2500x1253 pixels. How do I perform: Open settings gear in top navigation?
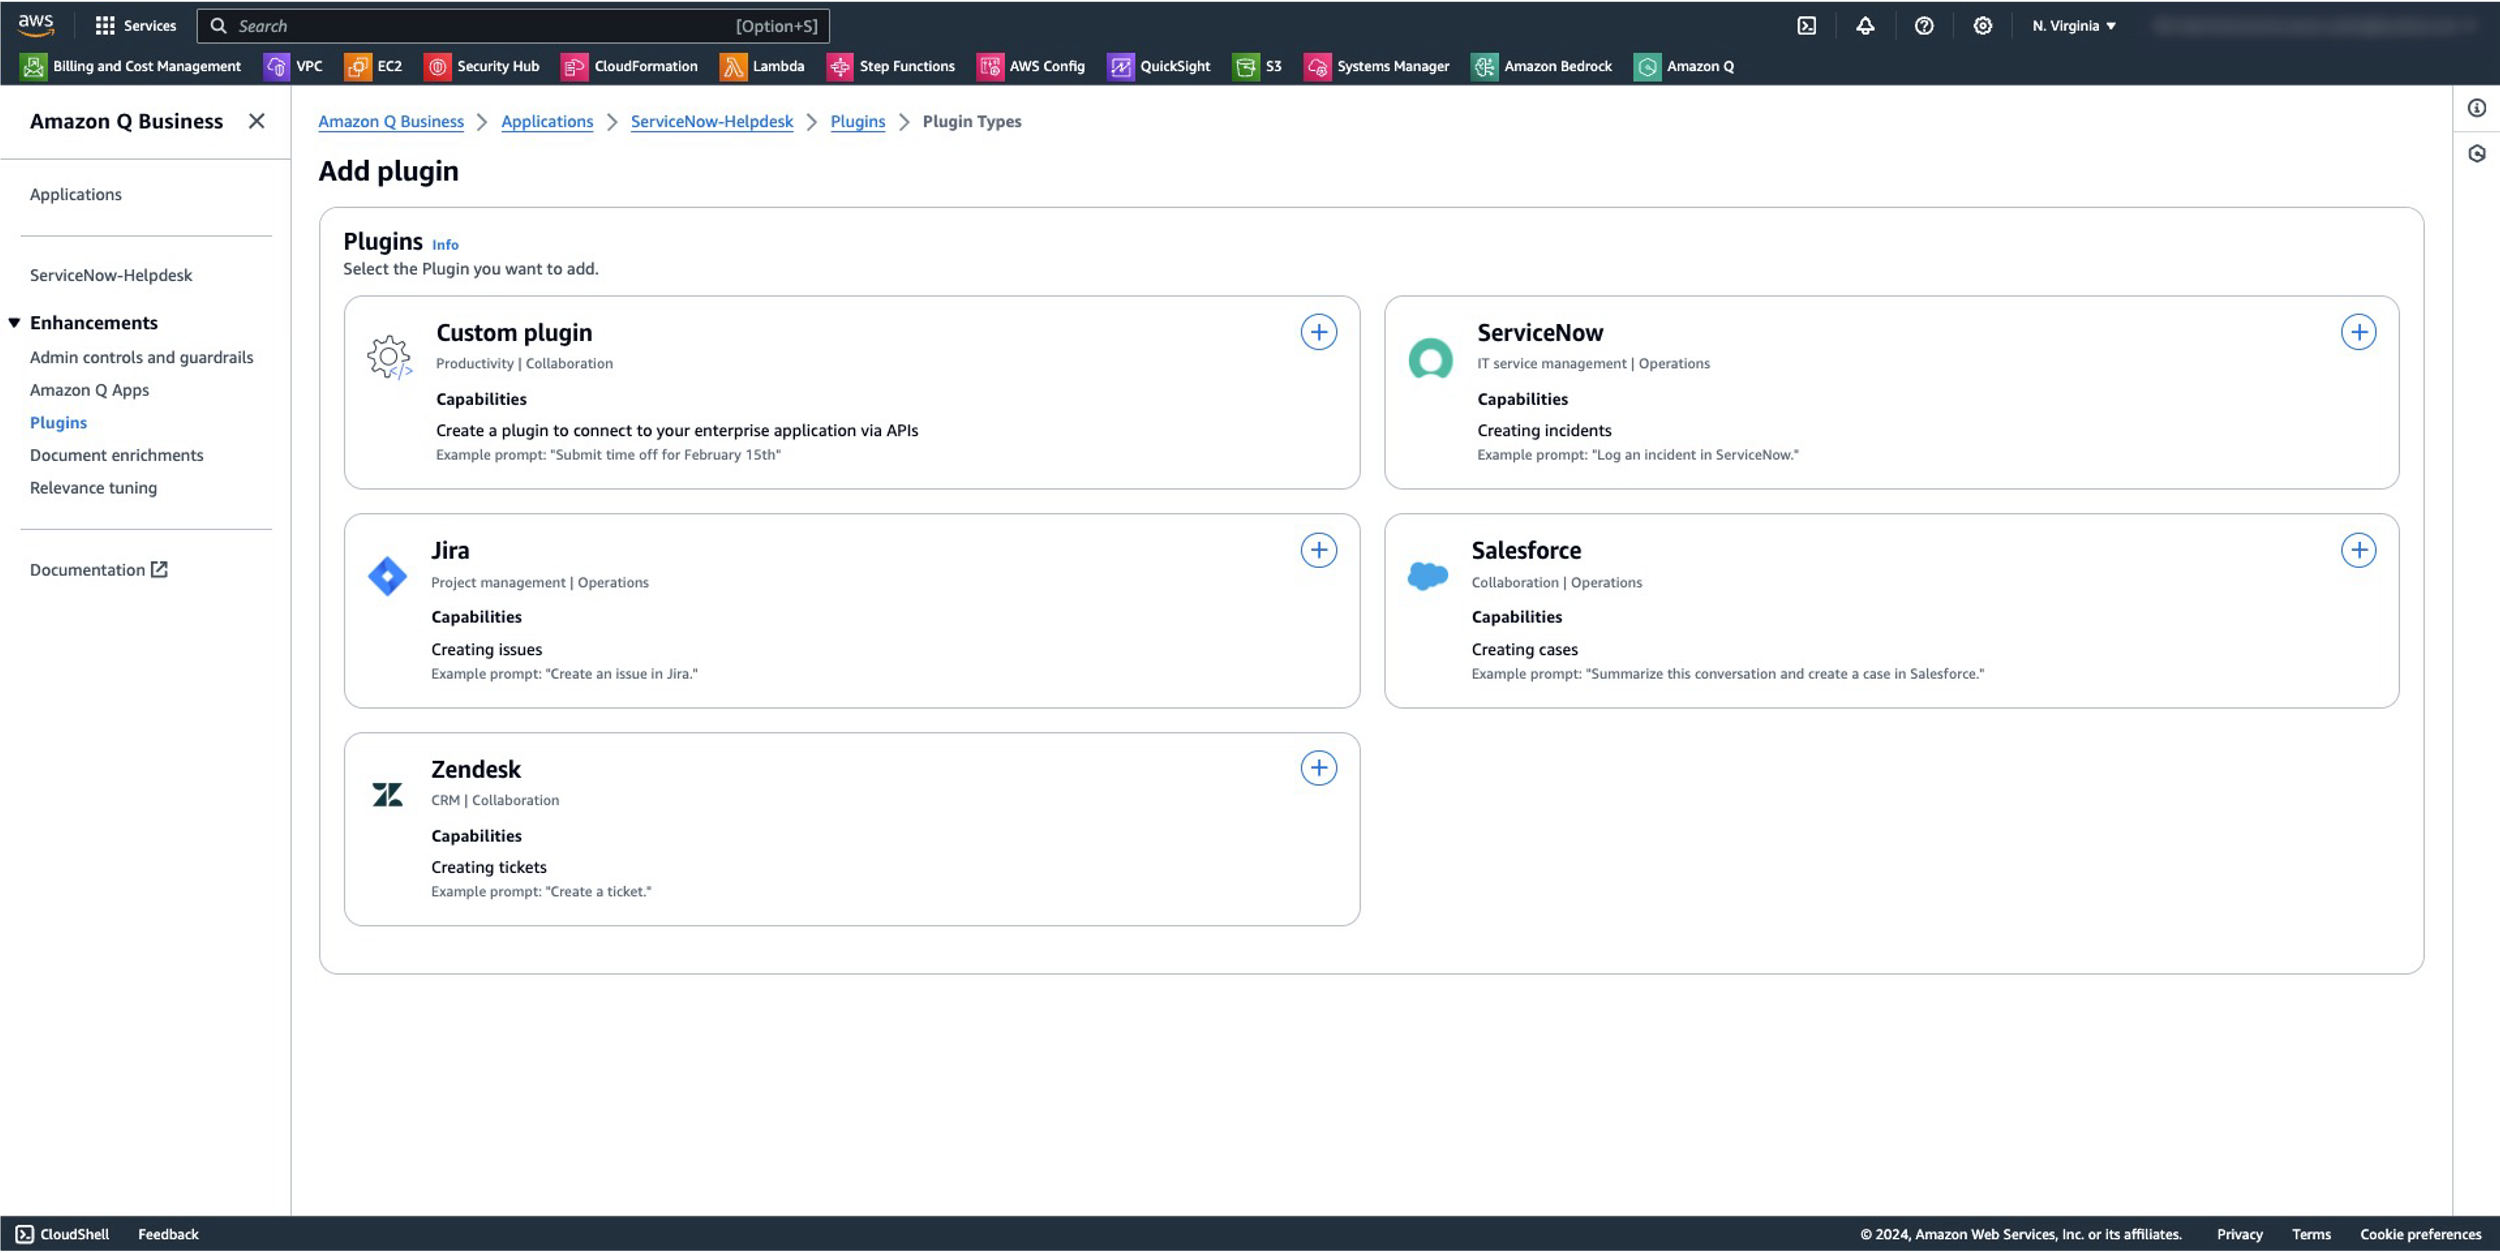1982,26
